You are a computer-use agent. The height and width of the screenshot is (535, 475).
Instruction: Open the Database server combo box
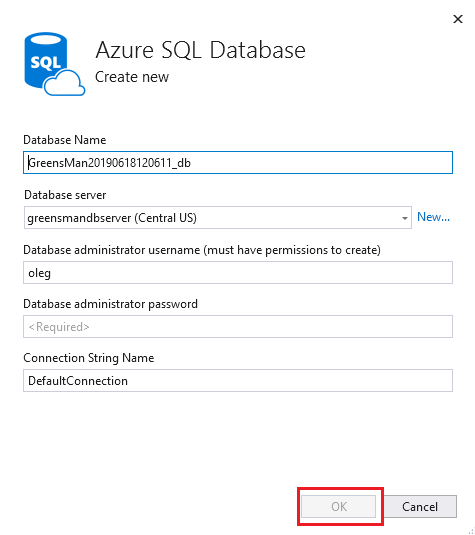pos(218,218)
